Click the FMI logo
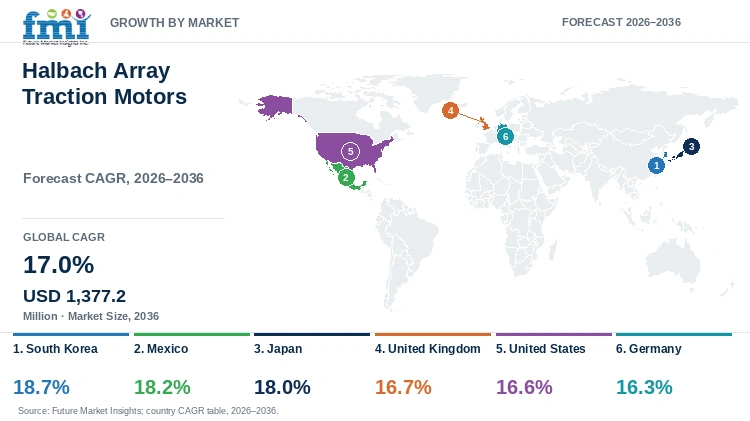Screen dimensions: 750x421 click(56, 27)
